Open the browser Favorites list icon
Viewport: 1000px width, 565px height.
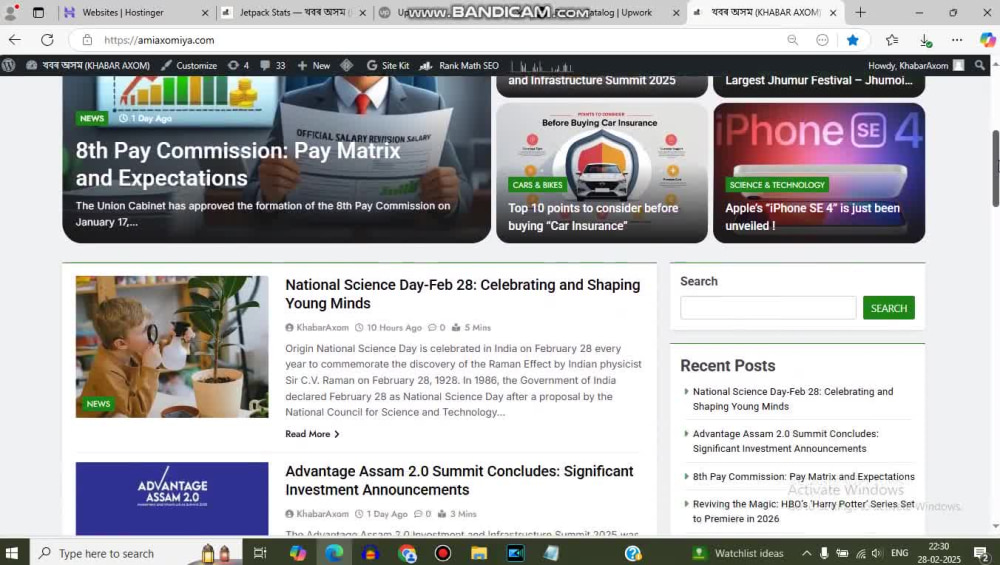pyautogui.click(x=892, y=40)
